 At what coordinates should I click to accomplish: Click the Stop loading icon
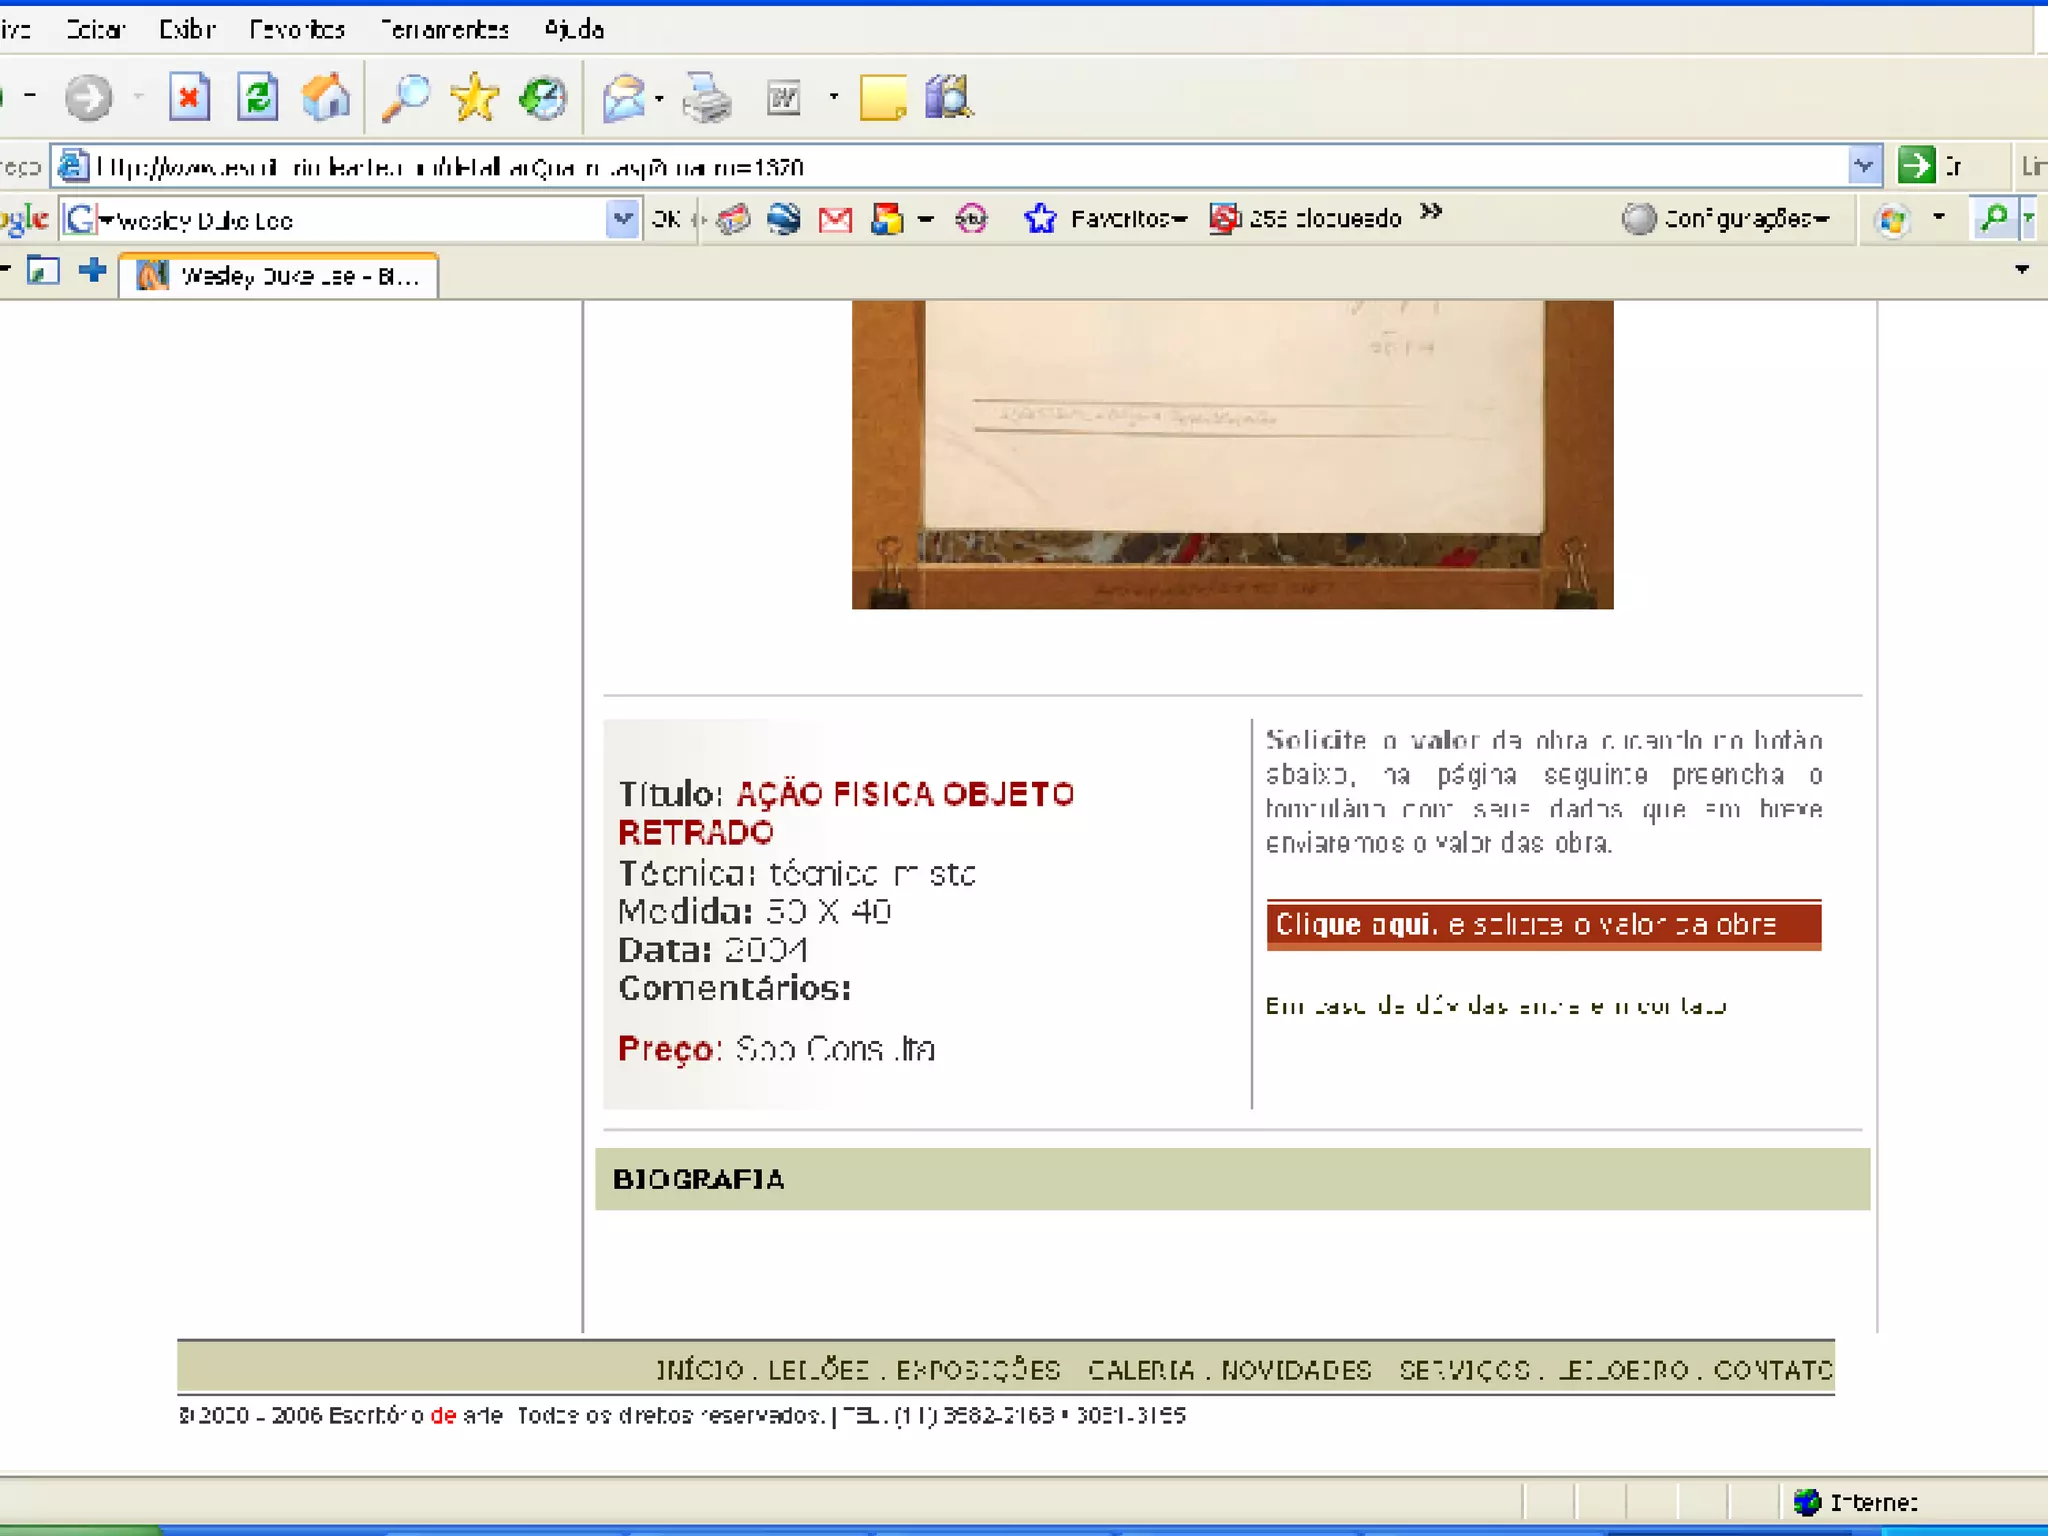pos(189,97)
